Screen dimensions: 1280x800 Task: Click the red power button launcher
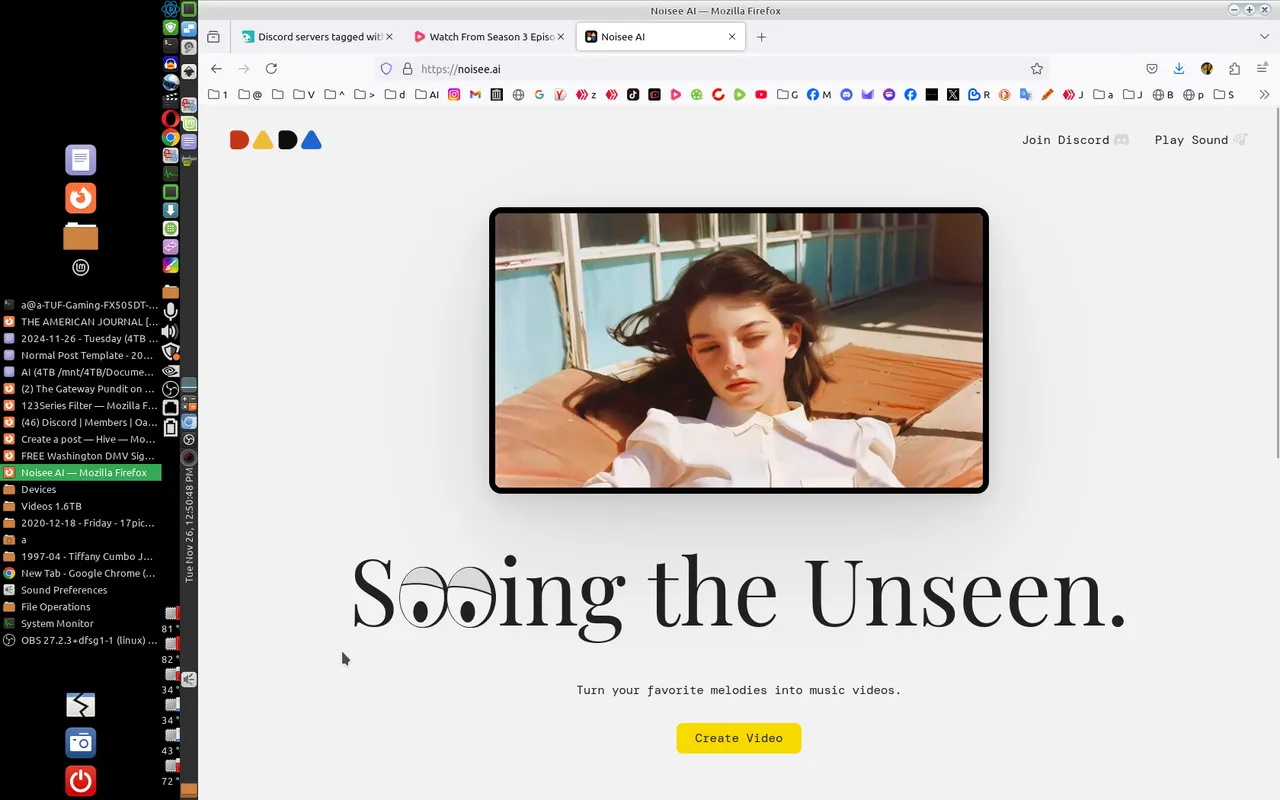point(81,781)
